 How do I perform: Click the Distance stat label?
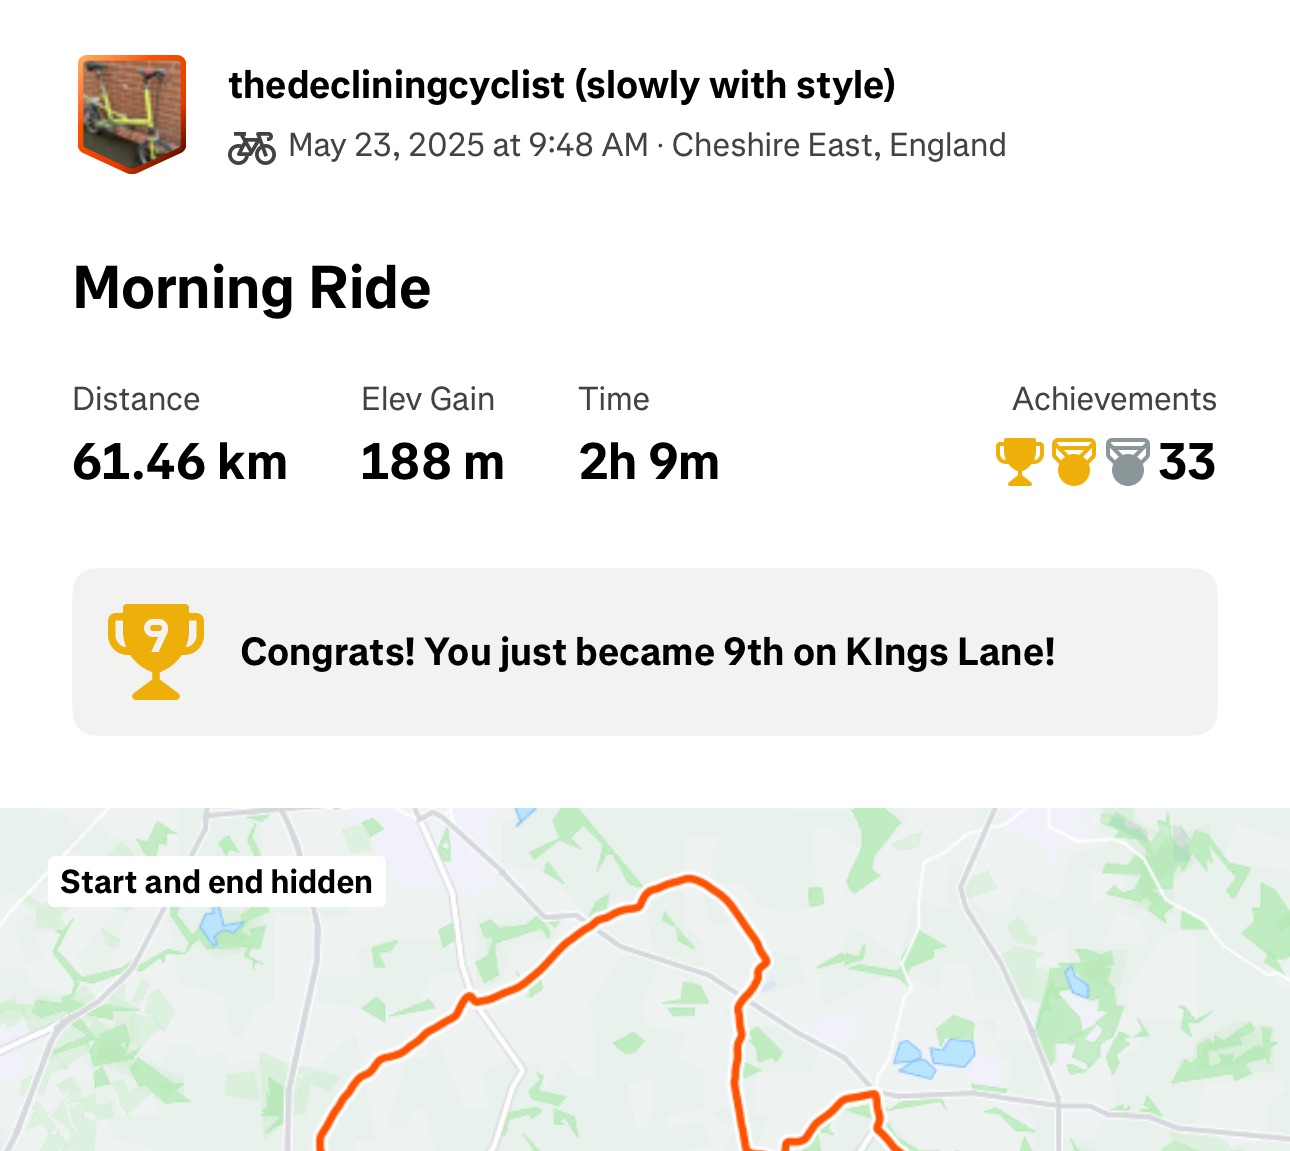pyautogui.click(x=136, y=399)
